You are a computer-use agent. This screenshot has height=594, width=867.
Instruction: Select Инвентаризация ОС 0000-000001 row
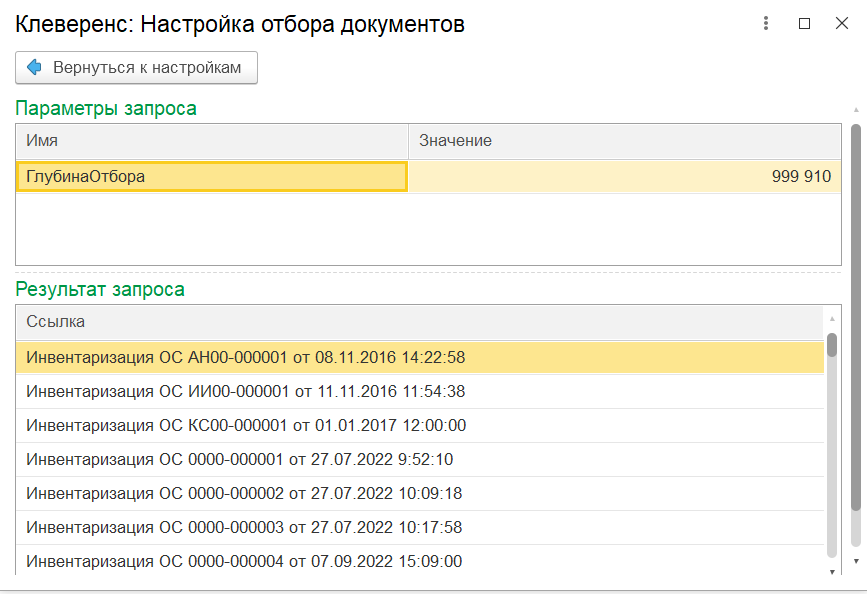420,460
